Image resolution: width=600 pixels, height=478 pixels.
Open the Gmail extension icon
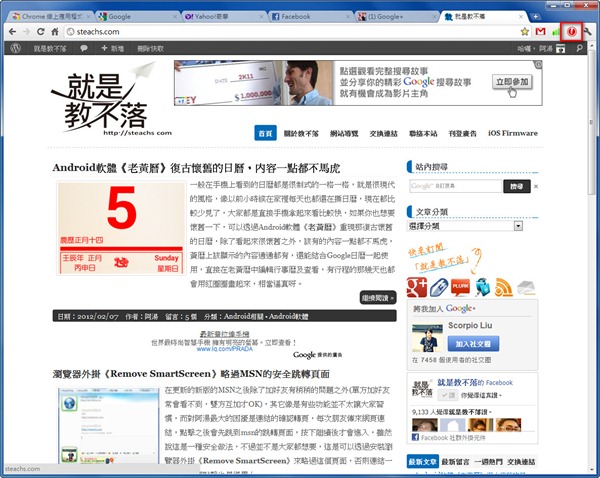tap(540, 32)
